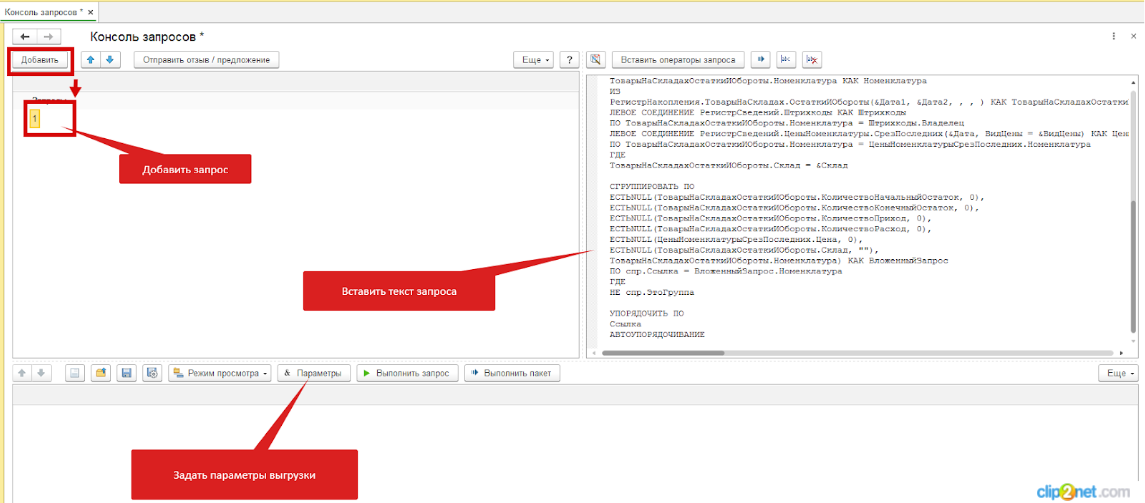This screenshot has width=1145, height=503.
Task: Click the blue floppy disk save icon
Action: point(126,373)
